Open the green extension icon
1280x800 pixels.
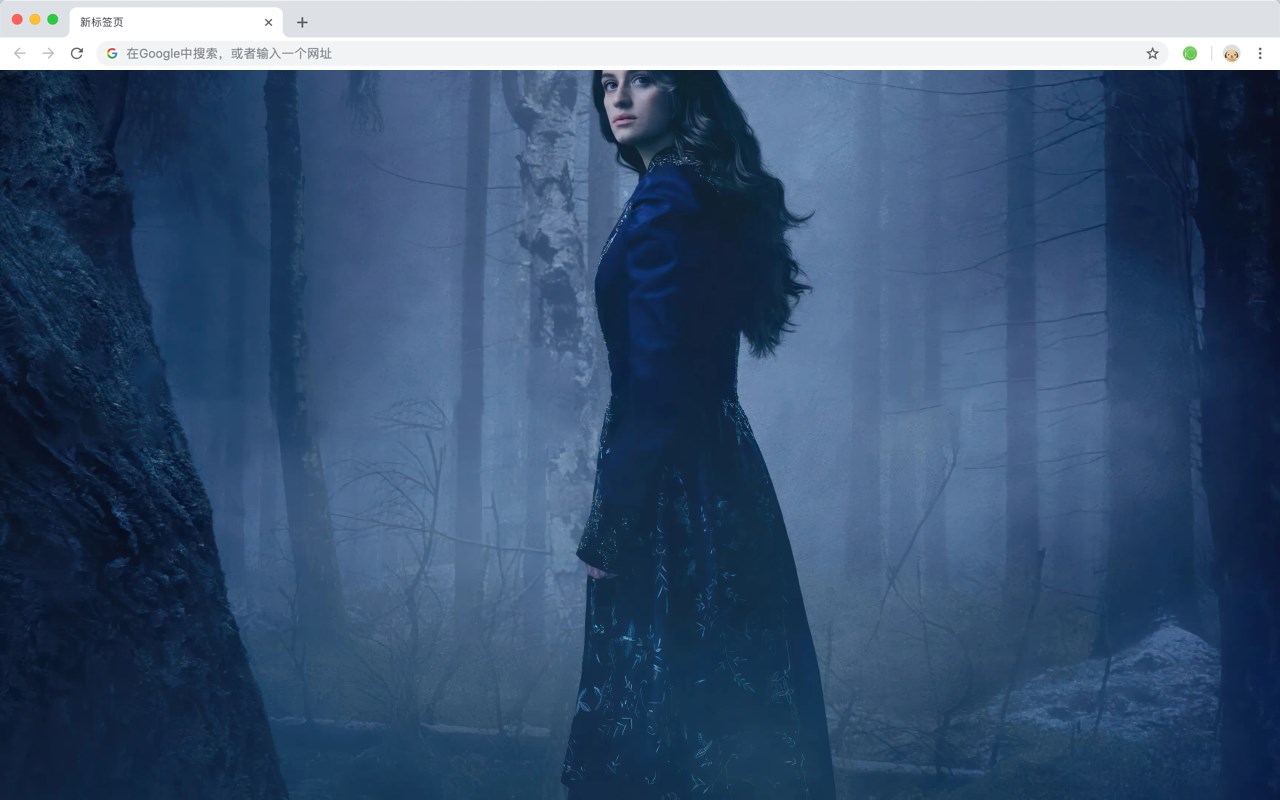1190,53
